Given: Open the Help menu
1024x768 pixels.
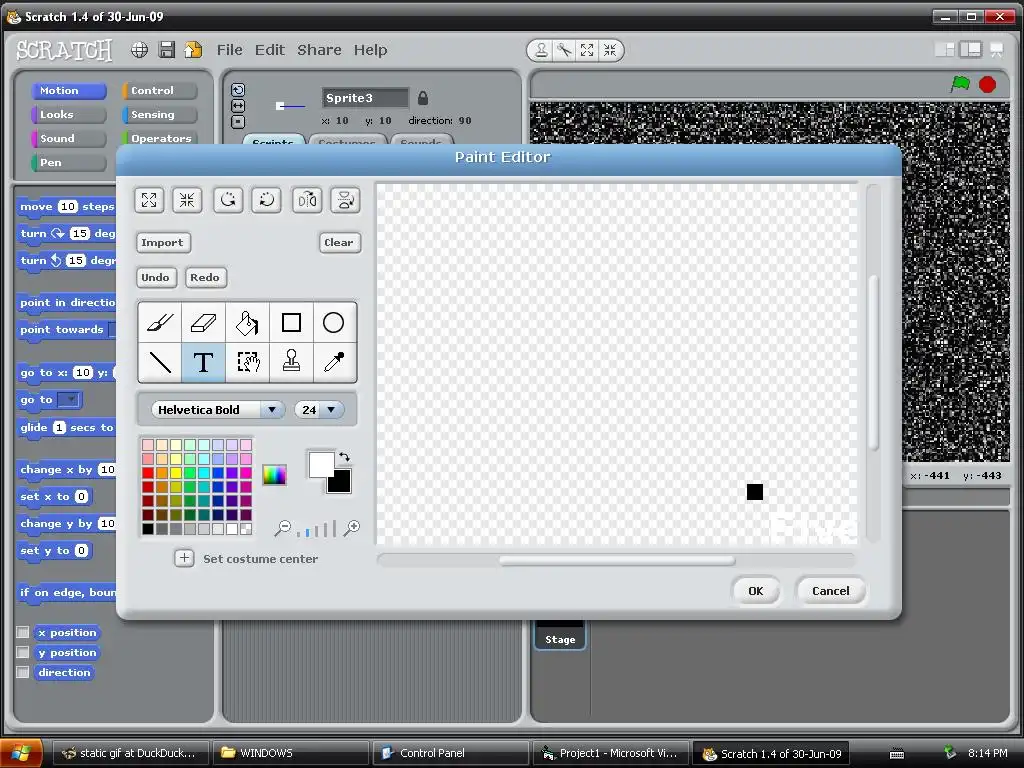Looking at the screenshot, I should pyautogui.click(x=370, y=50).
